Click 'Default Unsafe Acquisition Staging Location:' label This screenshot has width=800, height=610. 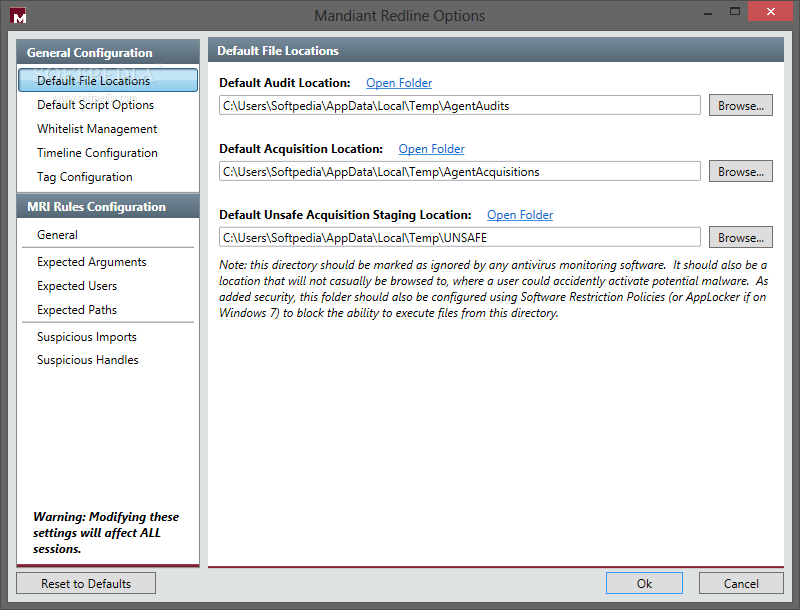(345, 215)
